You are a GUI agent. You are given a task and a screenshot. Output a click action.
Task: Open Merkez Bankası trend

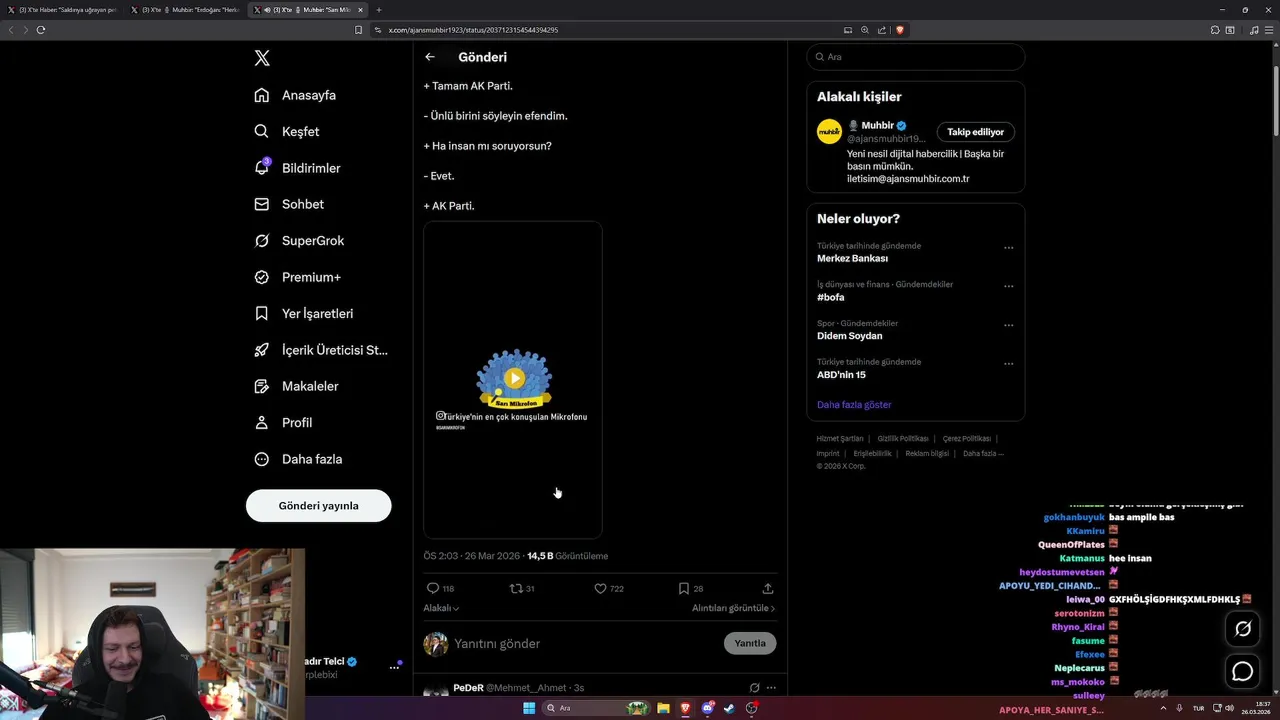[x=852, y=258]
